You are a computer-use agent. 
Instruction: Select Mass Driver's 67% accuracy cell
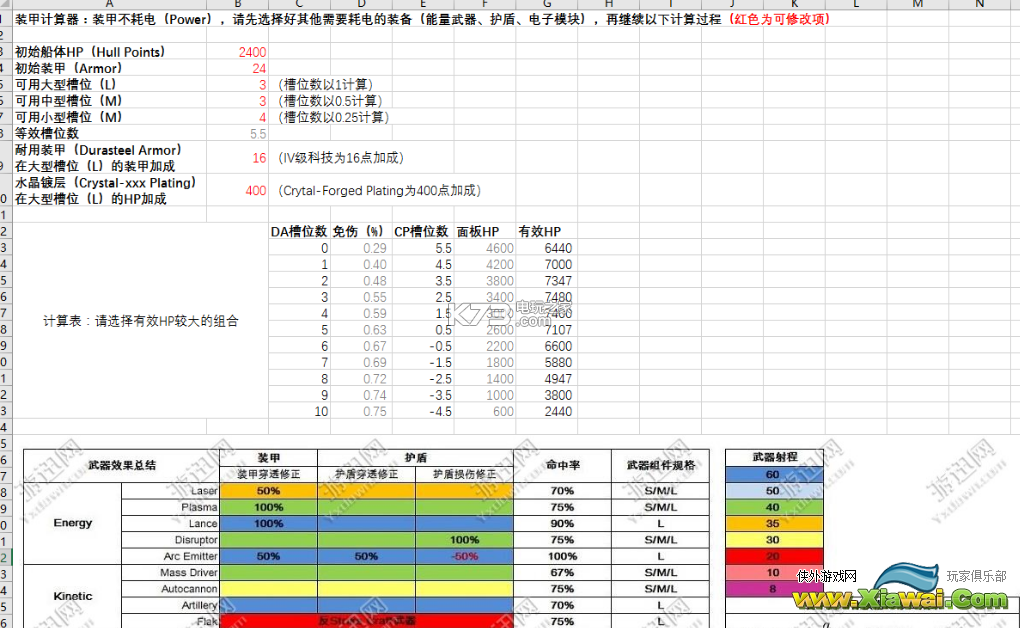click(x=562, y=573)
